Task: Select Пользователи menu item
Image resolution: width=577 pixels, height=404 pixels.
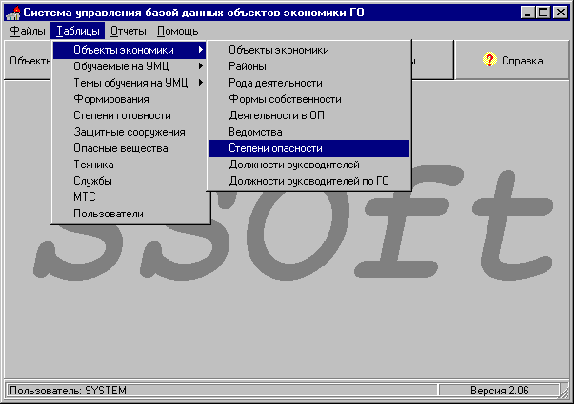Action: pos(129,213)
